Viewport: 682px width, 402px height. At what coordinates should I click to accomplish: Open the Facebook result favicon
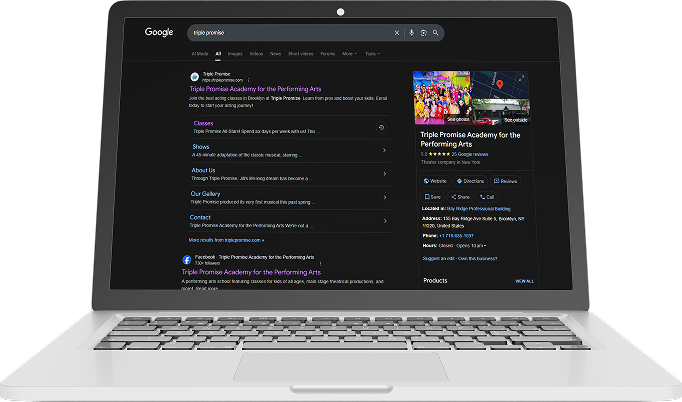187,260
